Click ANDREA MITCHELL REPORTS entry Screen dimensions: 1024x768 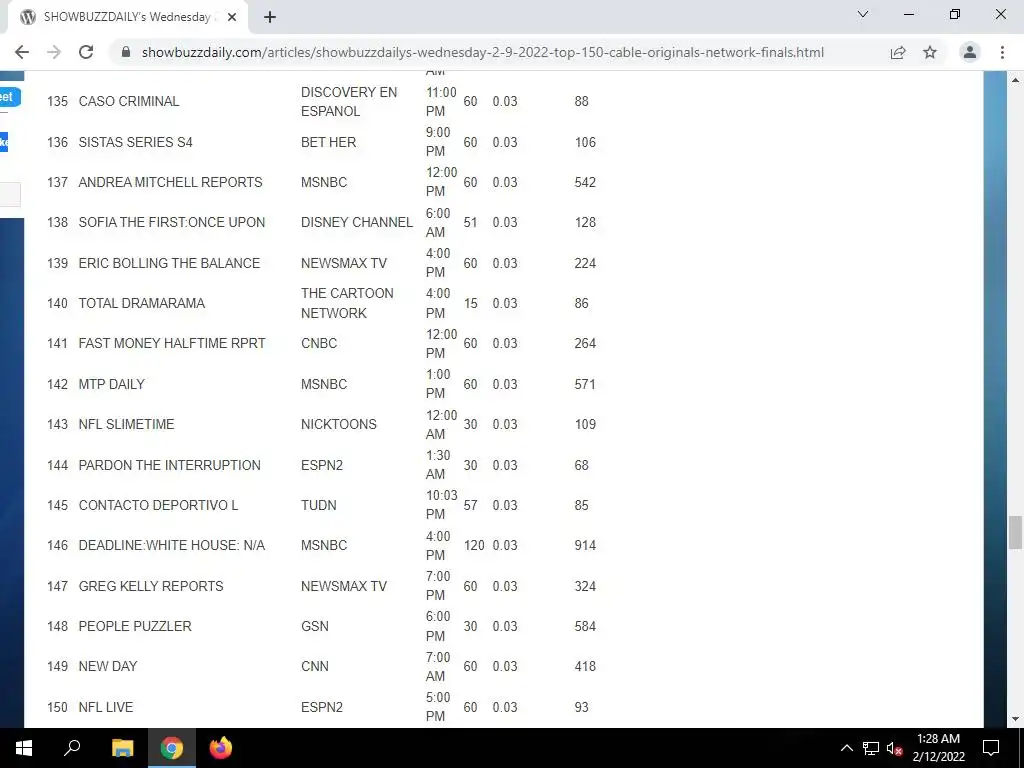point(170,182)
